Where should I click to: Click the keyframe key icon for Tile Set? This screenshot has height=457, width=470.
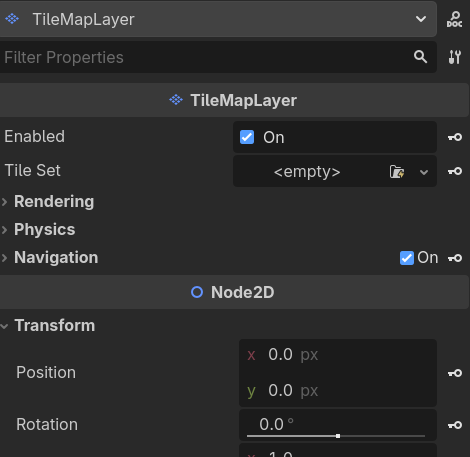455,171
